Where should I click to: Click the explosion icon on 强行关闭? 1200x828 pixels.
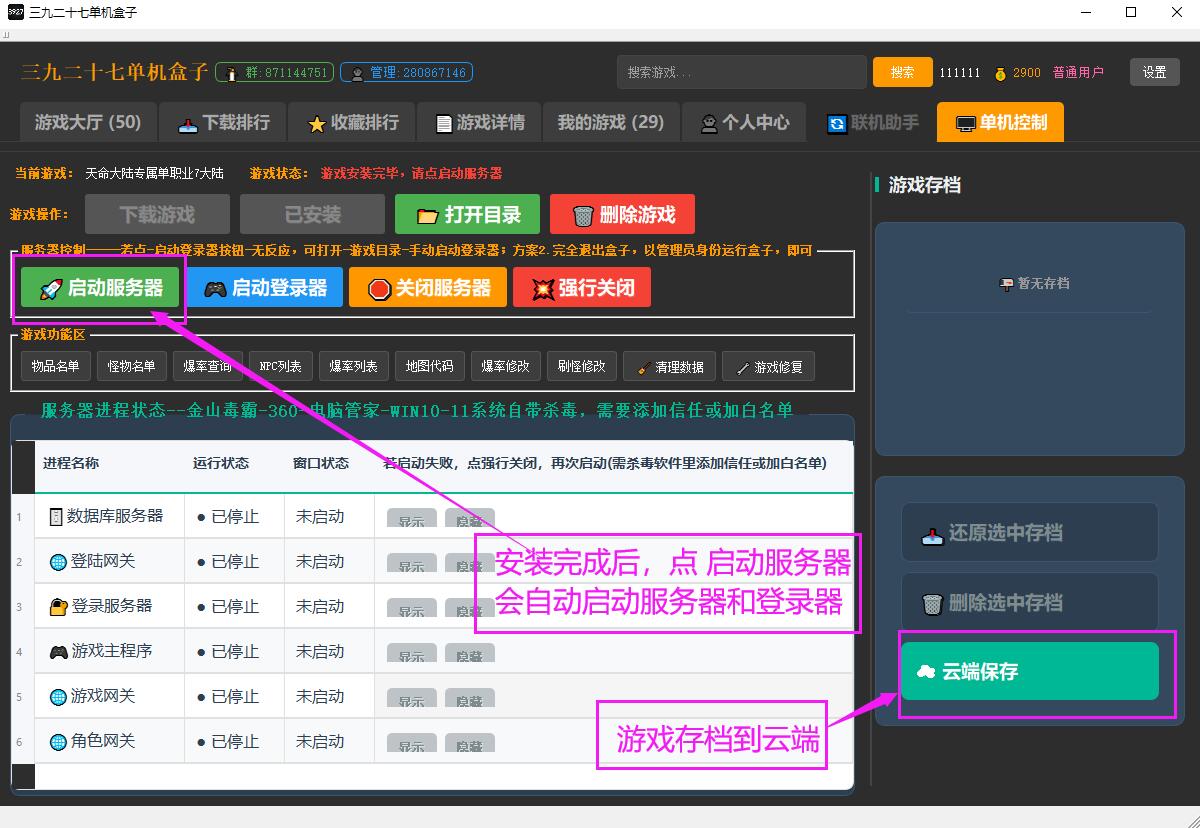(x=543, y=289)
